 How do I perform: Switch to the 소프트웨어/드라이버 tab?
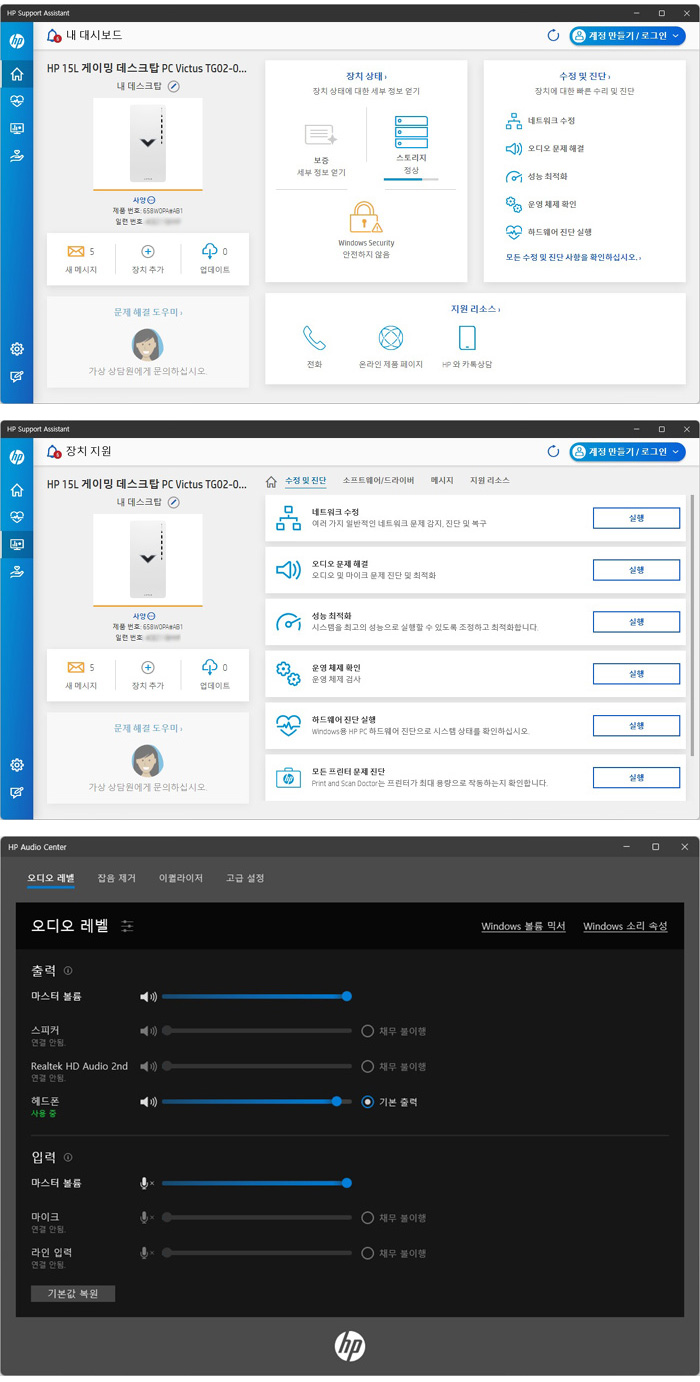378,481
